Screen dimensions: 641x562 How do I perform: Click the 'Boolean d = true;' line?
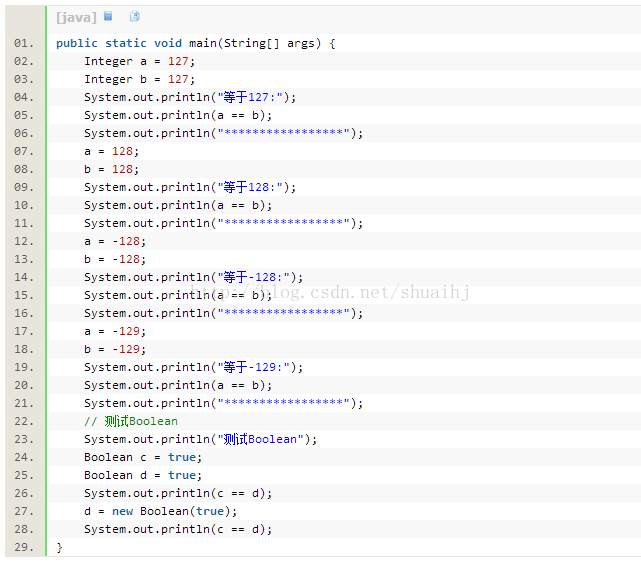pos(143,475)
